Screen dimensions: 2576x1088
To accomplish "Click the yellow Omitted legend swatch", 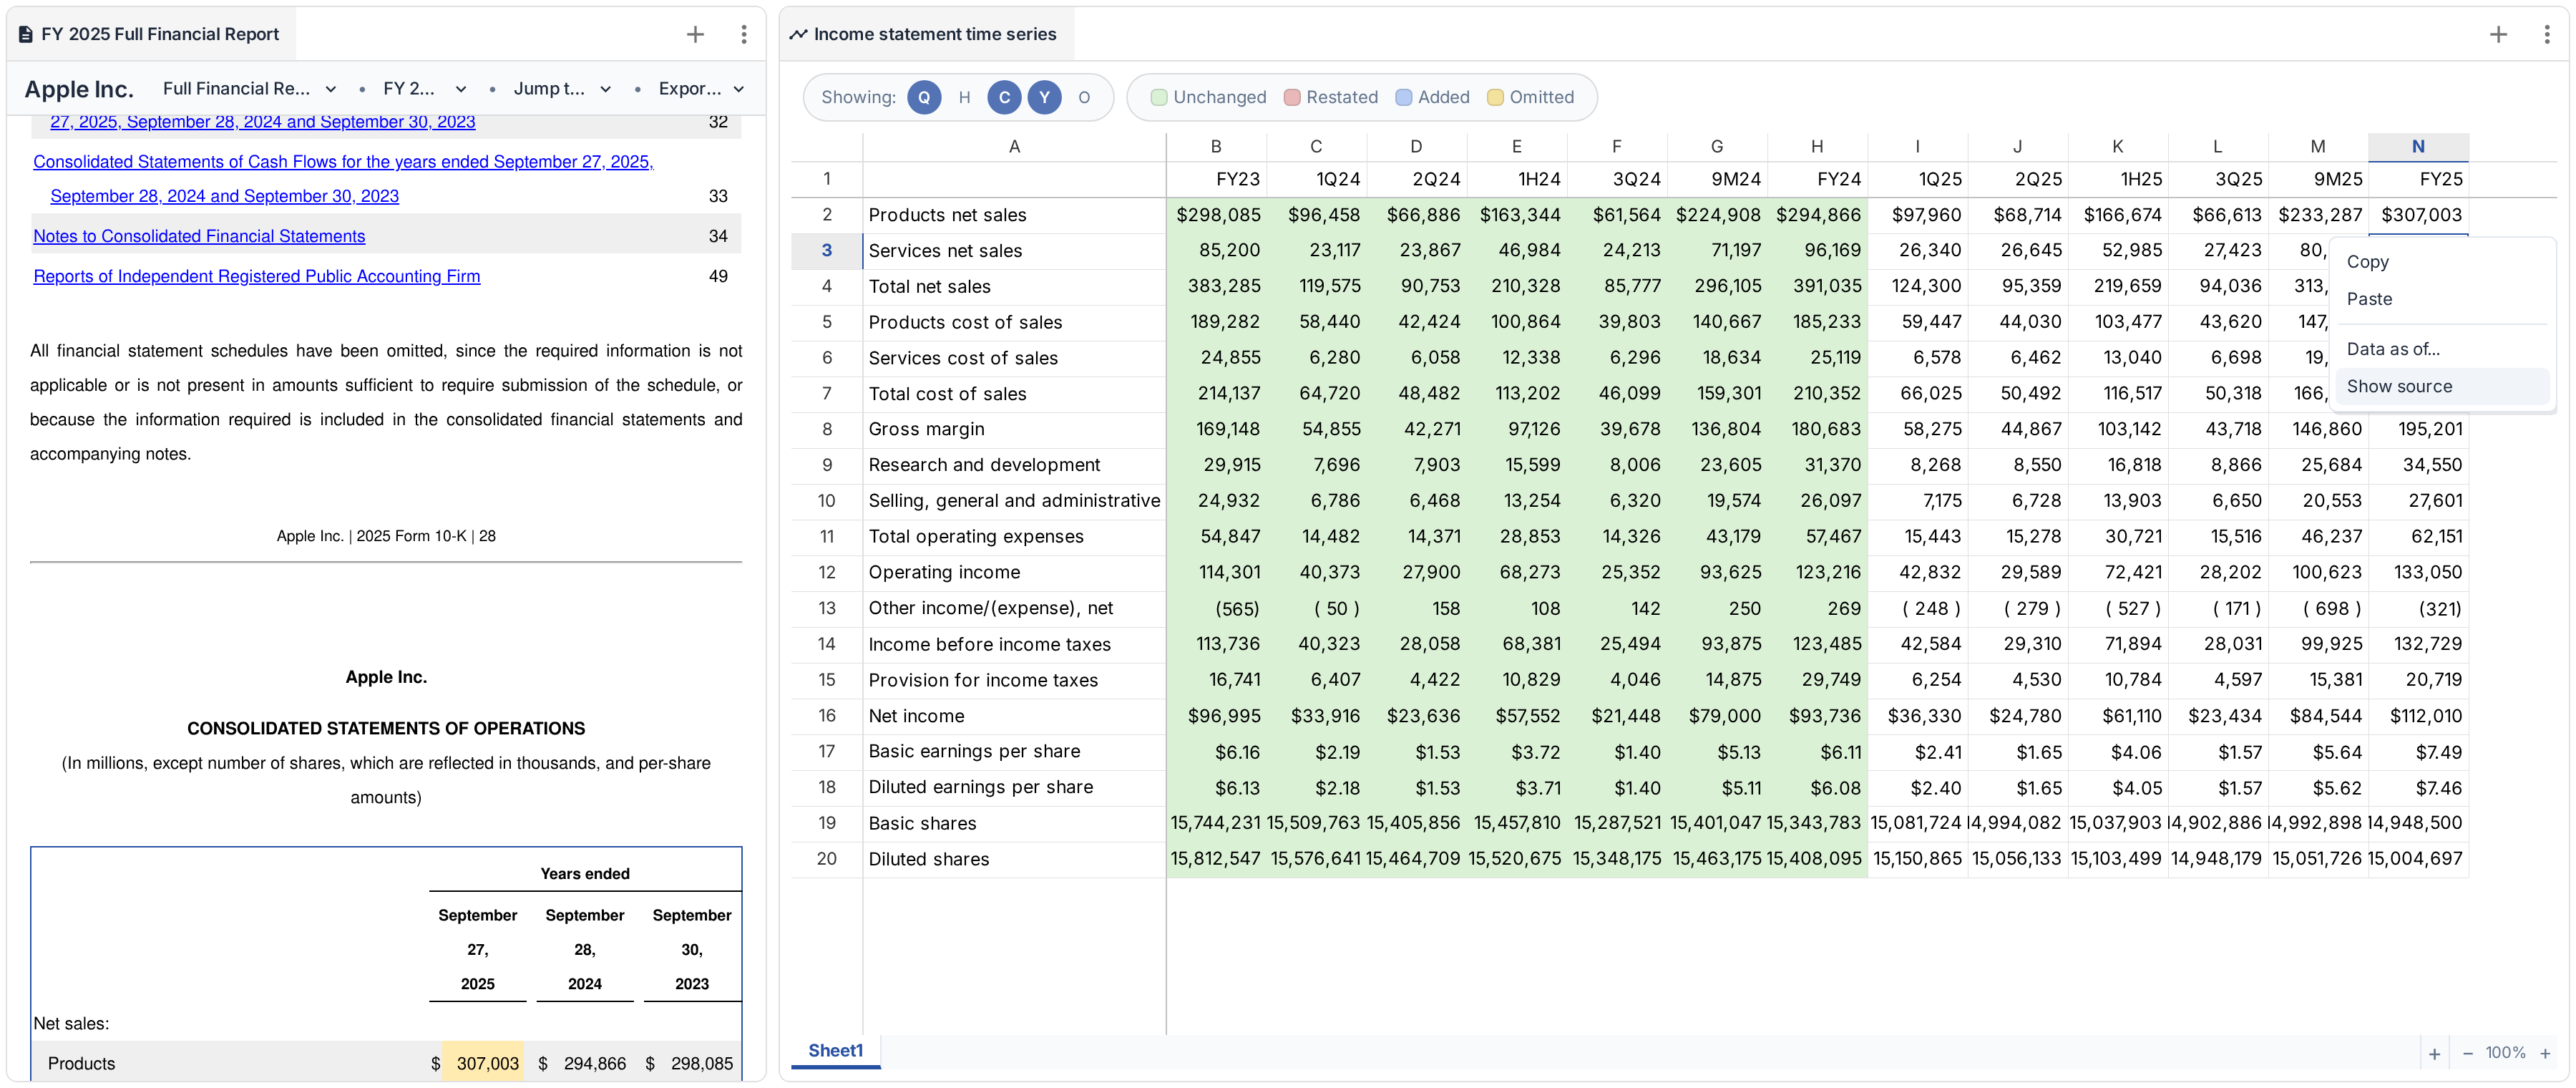I will click(1495, 97).
